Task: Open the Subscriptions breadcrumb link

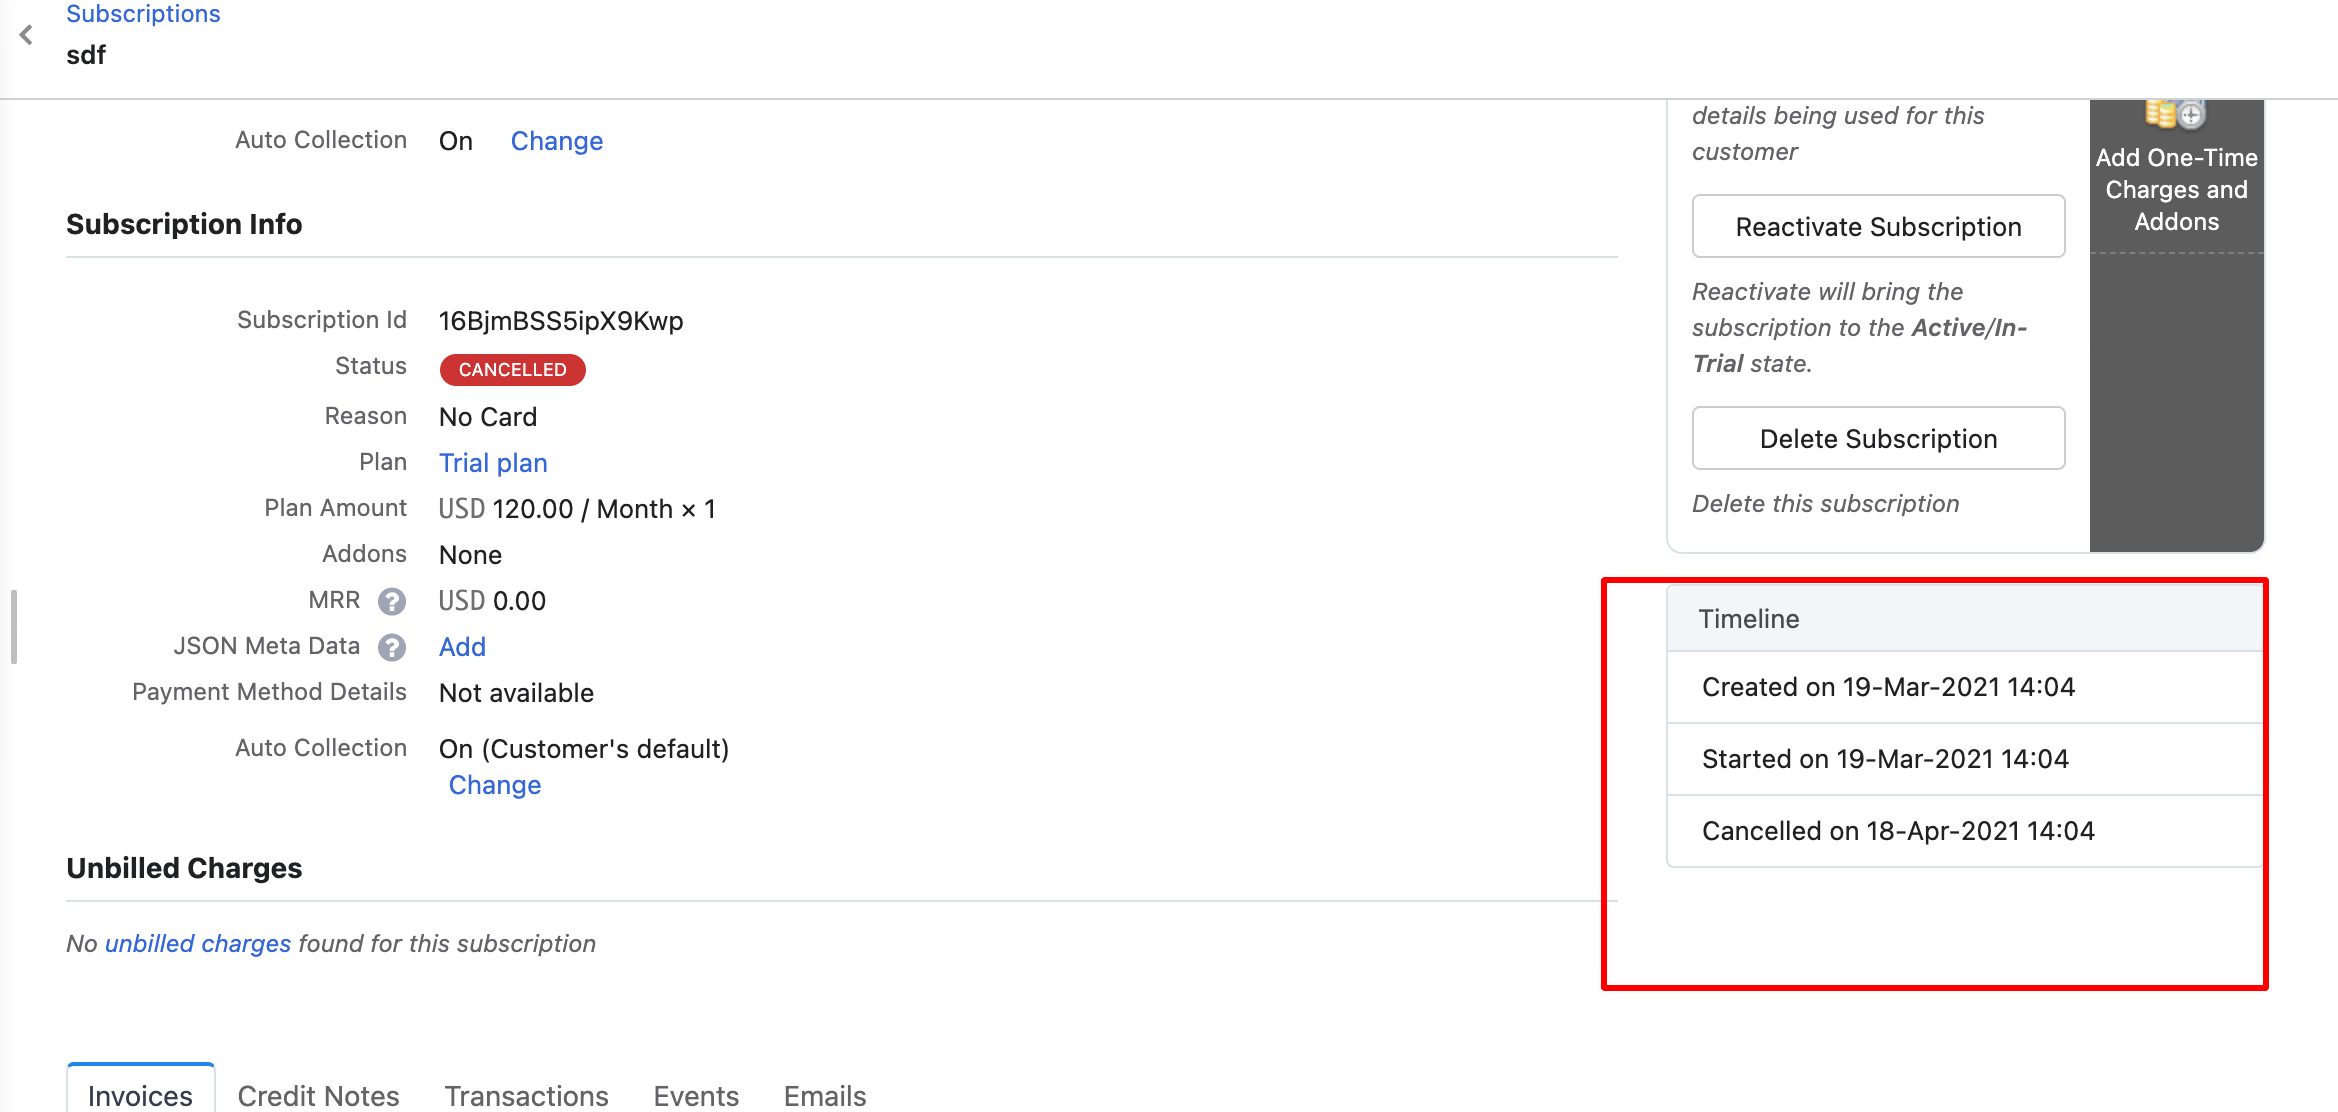Action: pyautogui.click(x=143, y=14)
